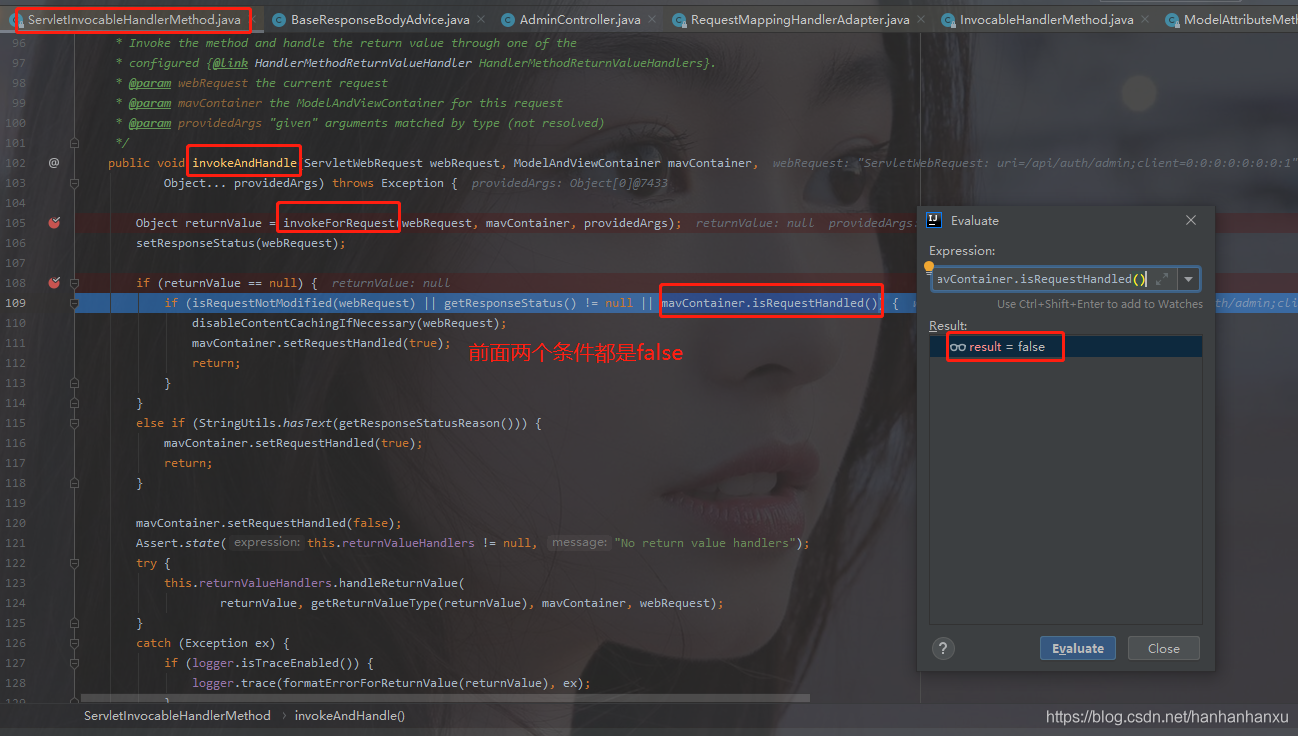
Task: Collapse the try block at line 122
Action: [74, 563]
